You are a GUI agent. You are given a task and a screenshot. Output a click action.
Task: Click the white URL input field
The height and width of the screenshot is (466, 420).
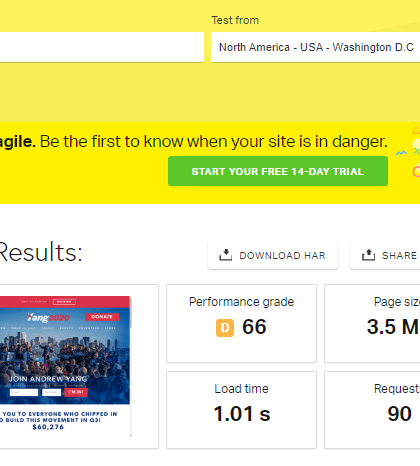pos(102,47)
